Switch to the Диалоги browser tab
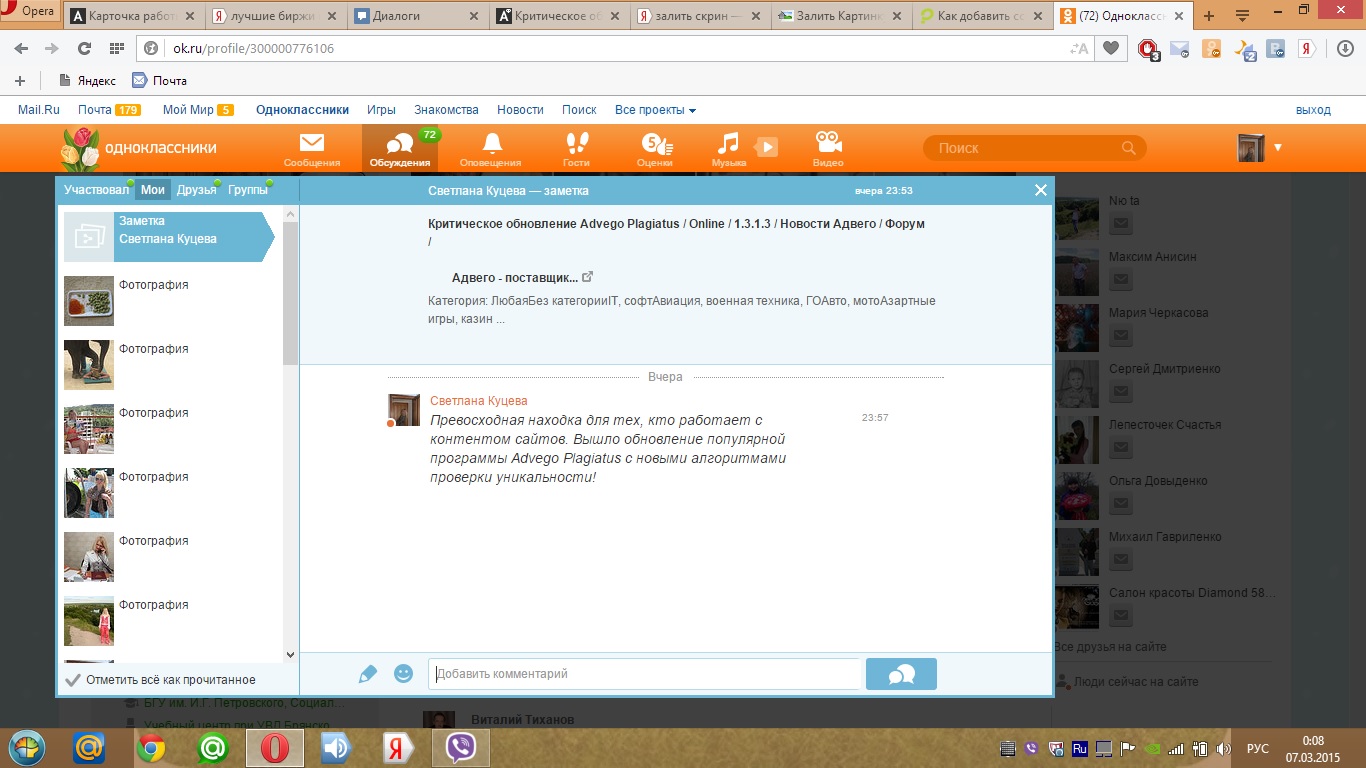This screenshot has height=768, width=1366. [417, 16]
